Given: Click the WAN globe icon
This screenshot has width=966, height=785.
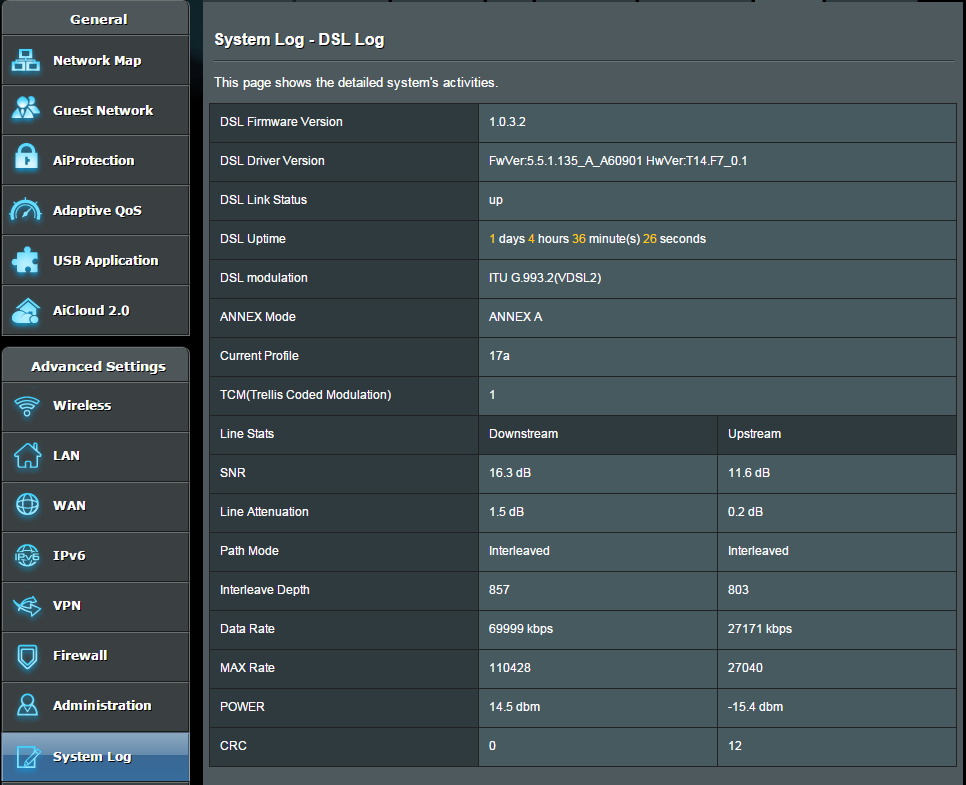Looking at the screenshot, I should tap(27, 505).
